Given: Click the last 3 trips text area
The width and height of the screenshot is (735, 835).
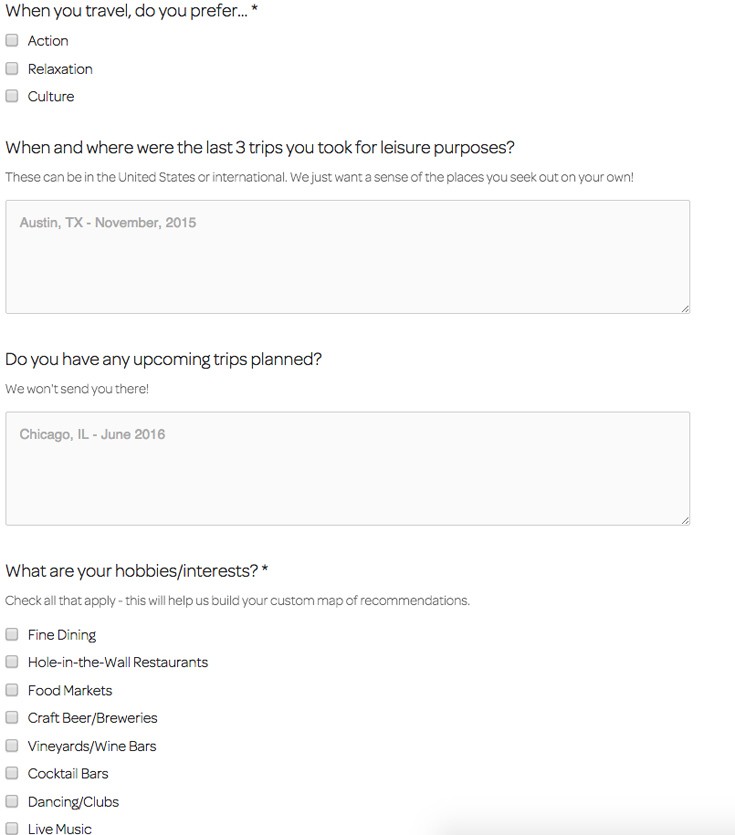Looking at the screenshot, I should tap(347, 257).
